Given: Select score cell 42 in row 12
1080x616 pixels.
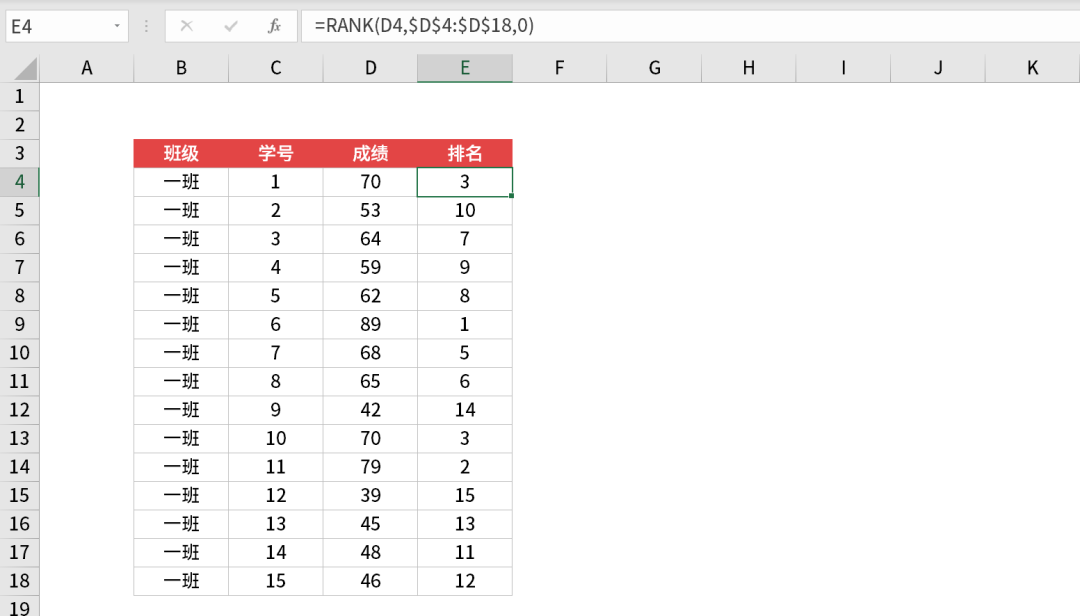Looking at the screenshot, I should pos(370,409).
